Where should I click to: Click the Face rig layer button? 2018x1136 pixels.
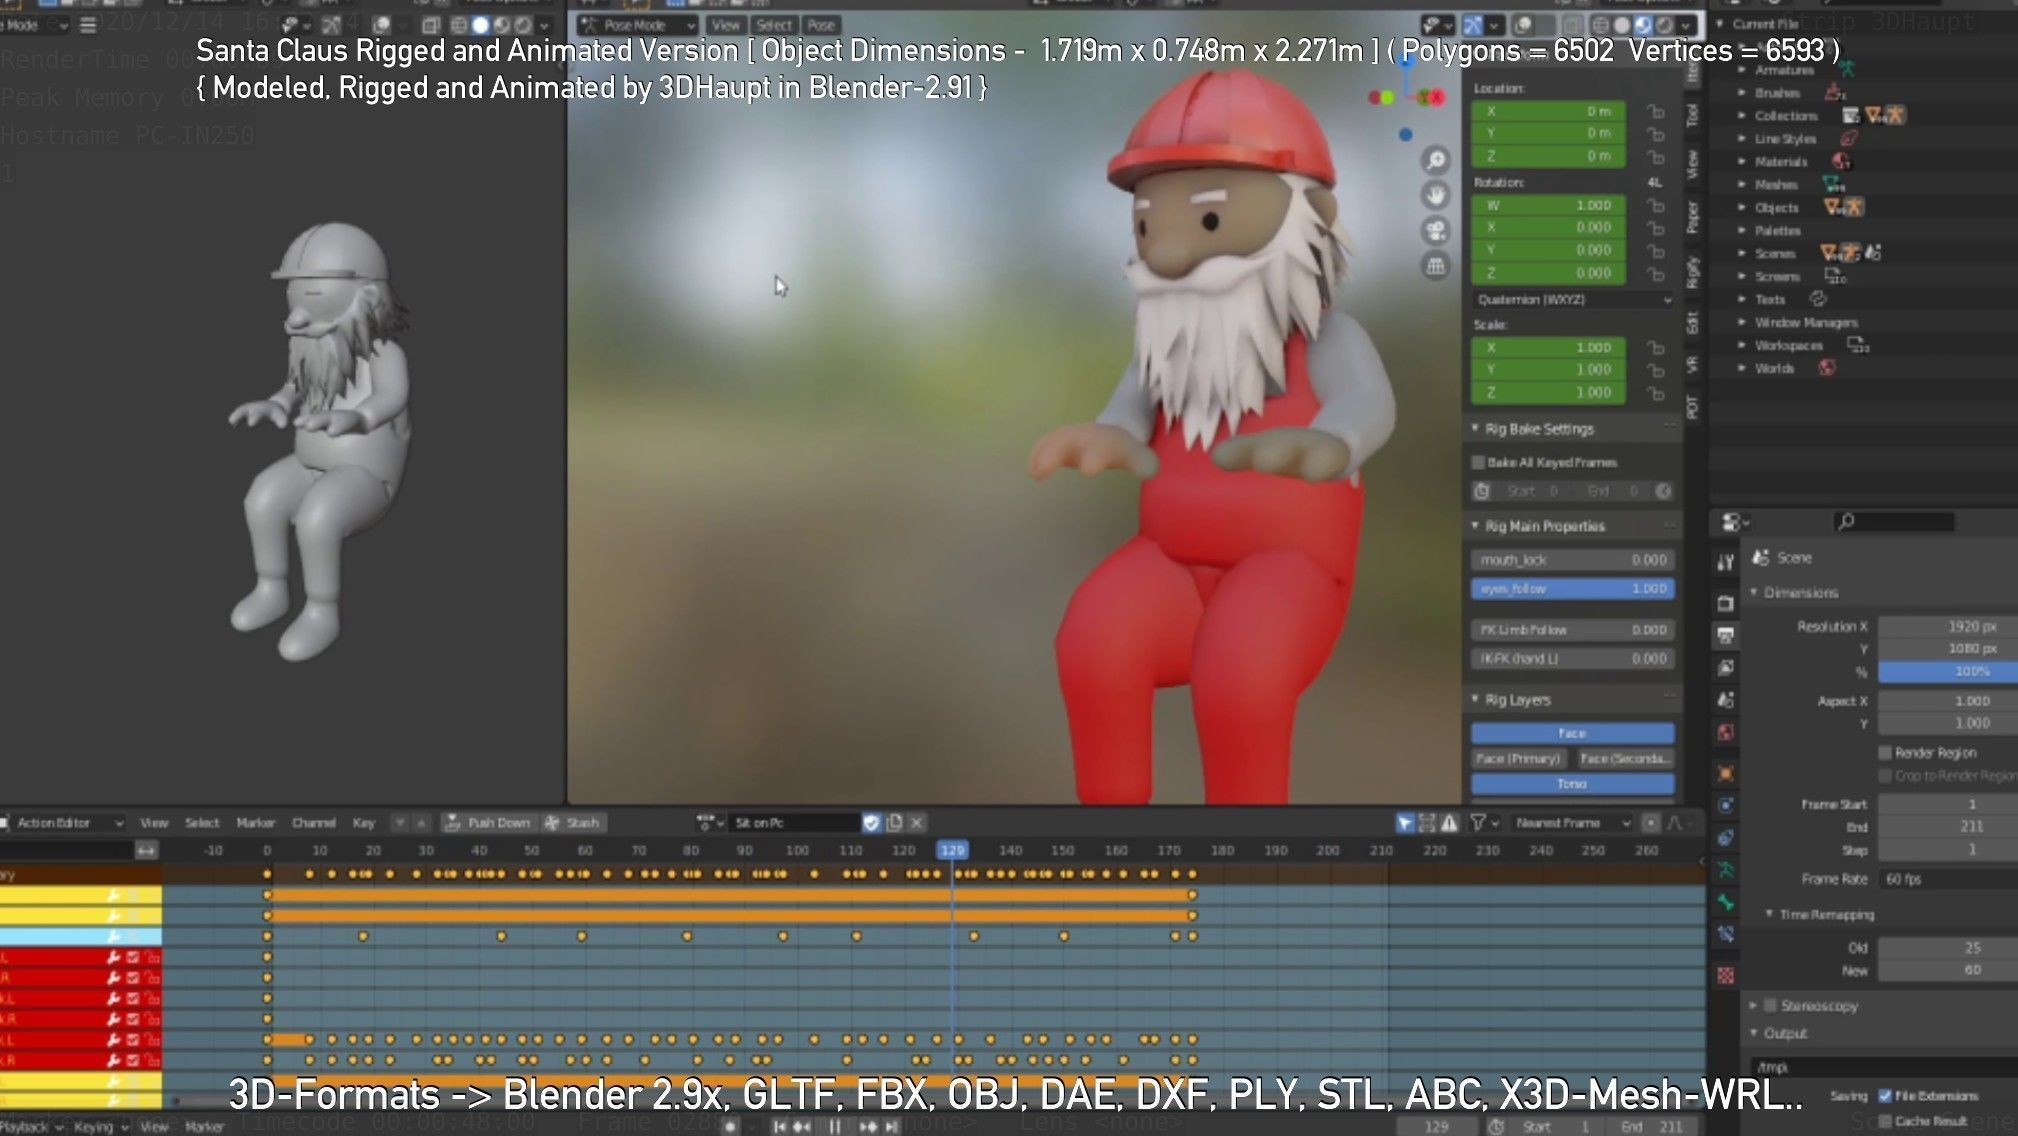click(x=1573, y=733)
